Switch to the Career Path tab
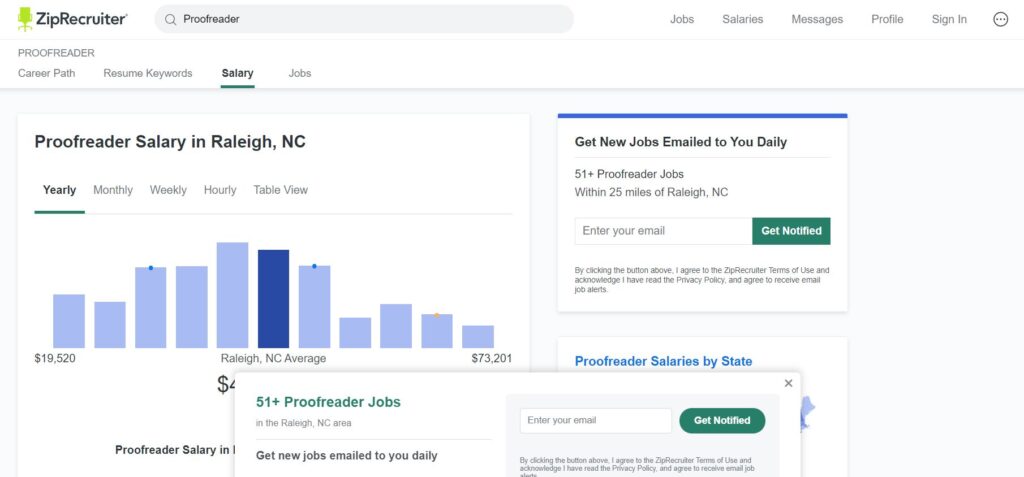This screenshot has height=477, width=1024. point(46,73)
